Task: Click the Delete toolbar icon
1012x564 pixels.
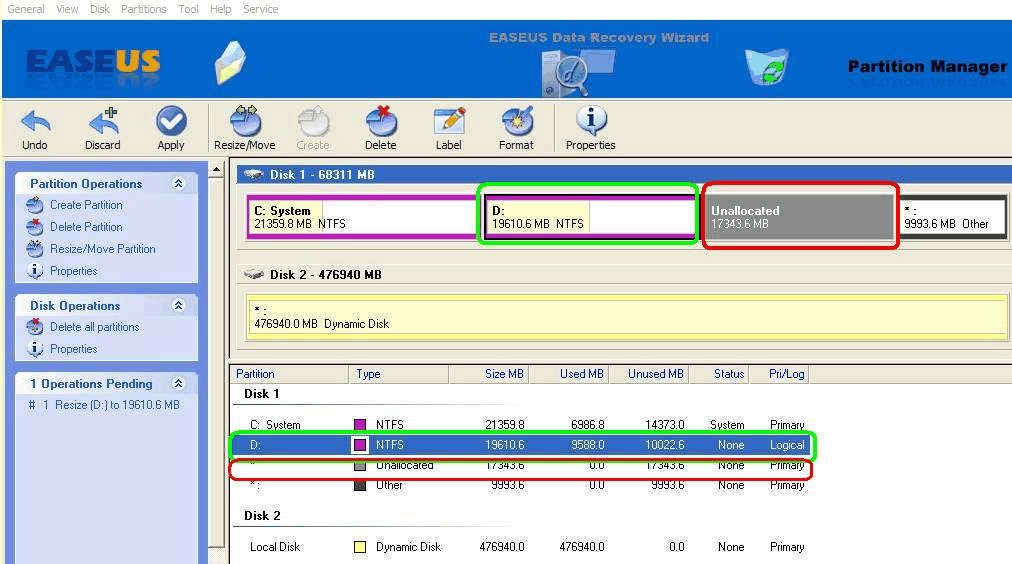Action: [381, 121]
